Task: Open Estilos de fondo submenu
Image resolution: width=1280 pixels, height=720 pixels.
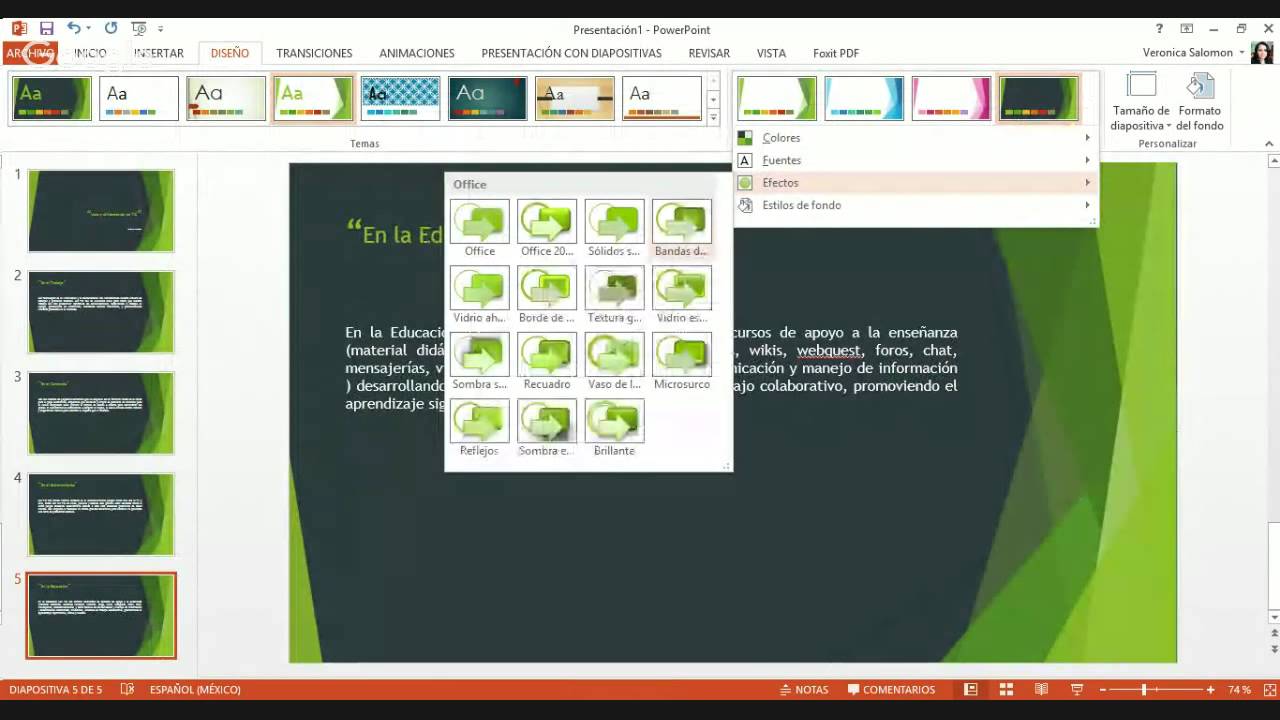Action: tap(915, 205)
